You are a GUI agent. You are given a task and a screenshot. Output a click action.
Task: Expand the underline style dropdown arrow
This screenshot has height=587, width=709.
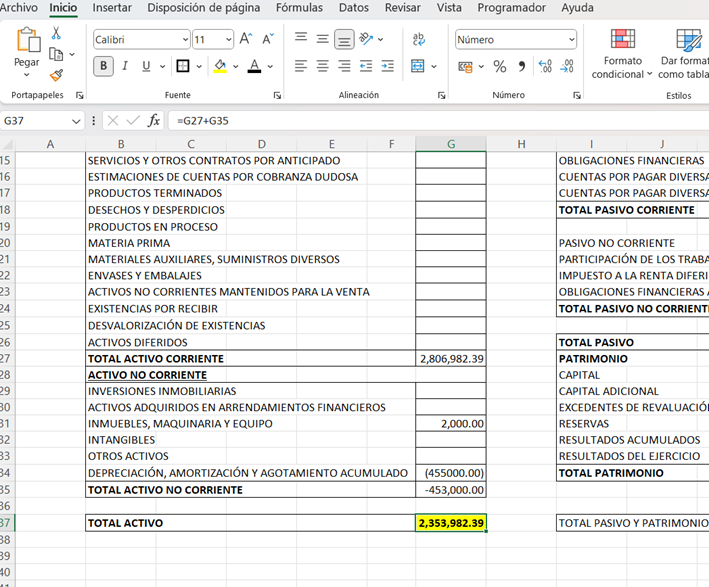pos(162,66)
